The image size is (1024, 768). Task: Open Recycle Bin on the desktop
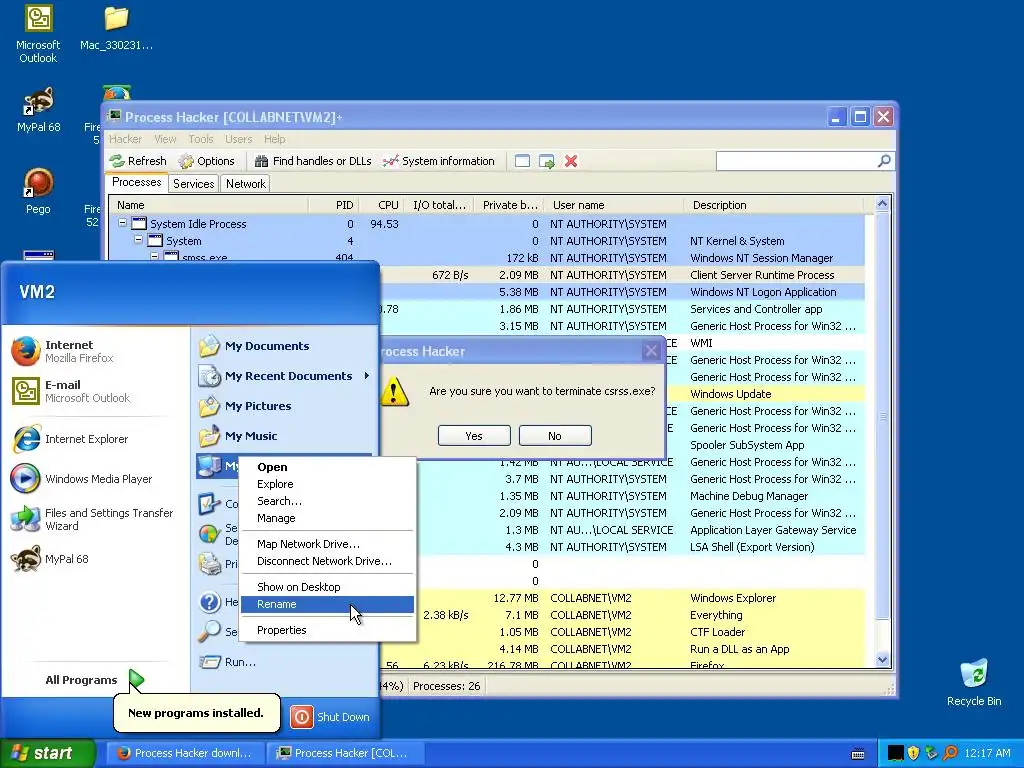(x=974, y=682)
